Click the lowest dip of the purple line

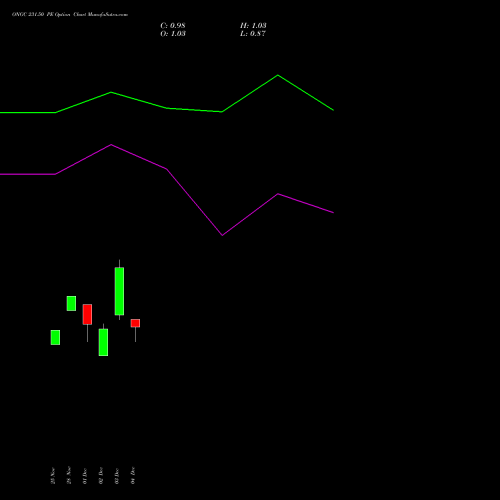[x=222, y=235]
